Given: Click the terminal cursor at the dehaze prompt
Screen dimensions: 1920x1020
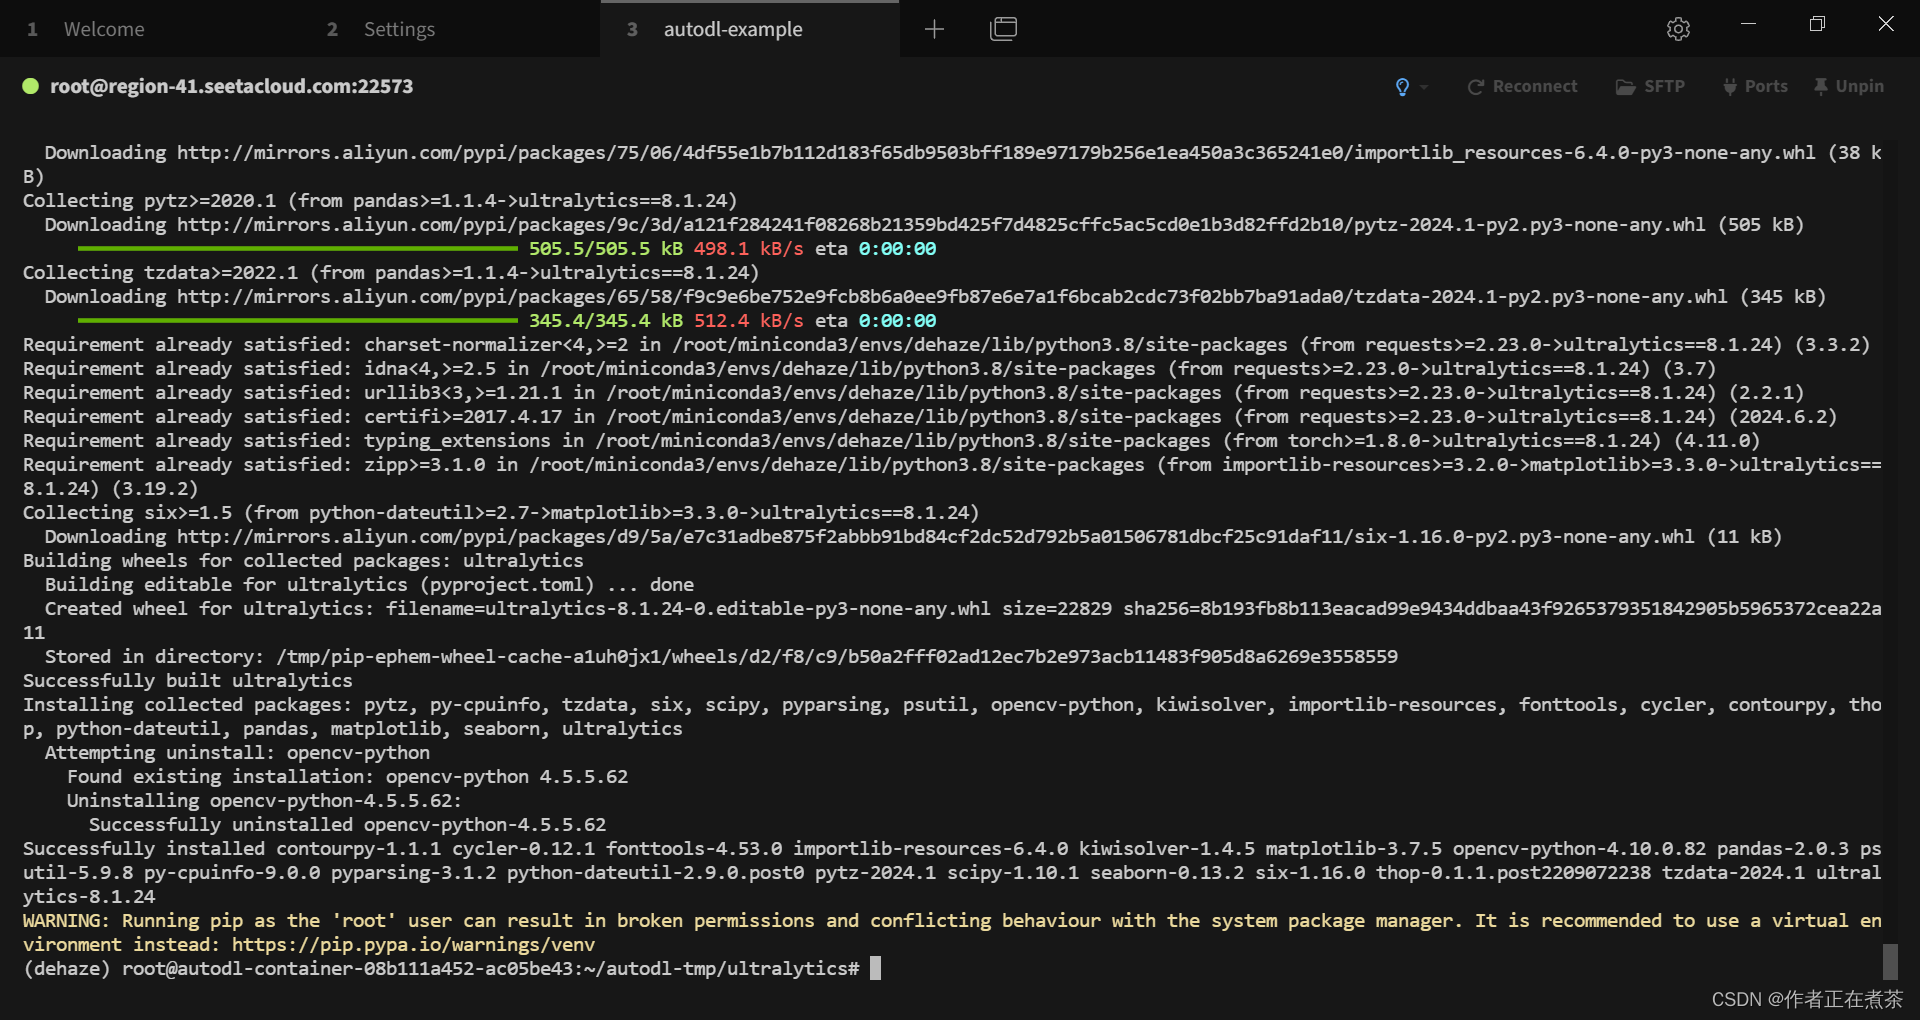Looking at the screenshot, I should [876, 969].
